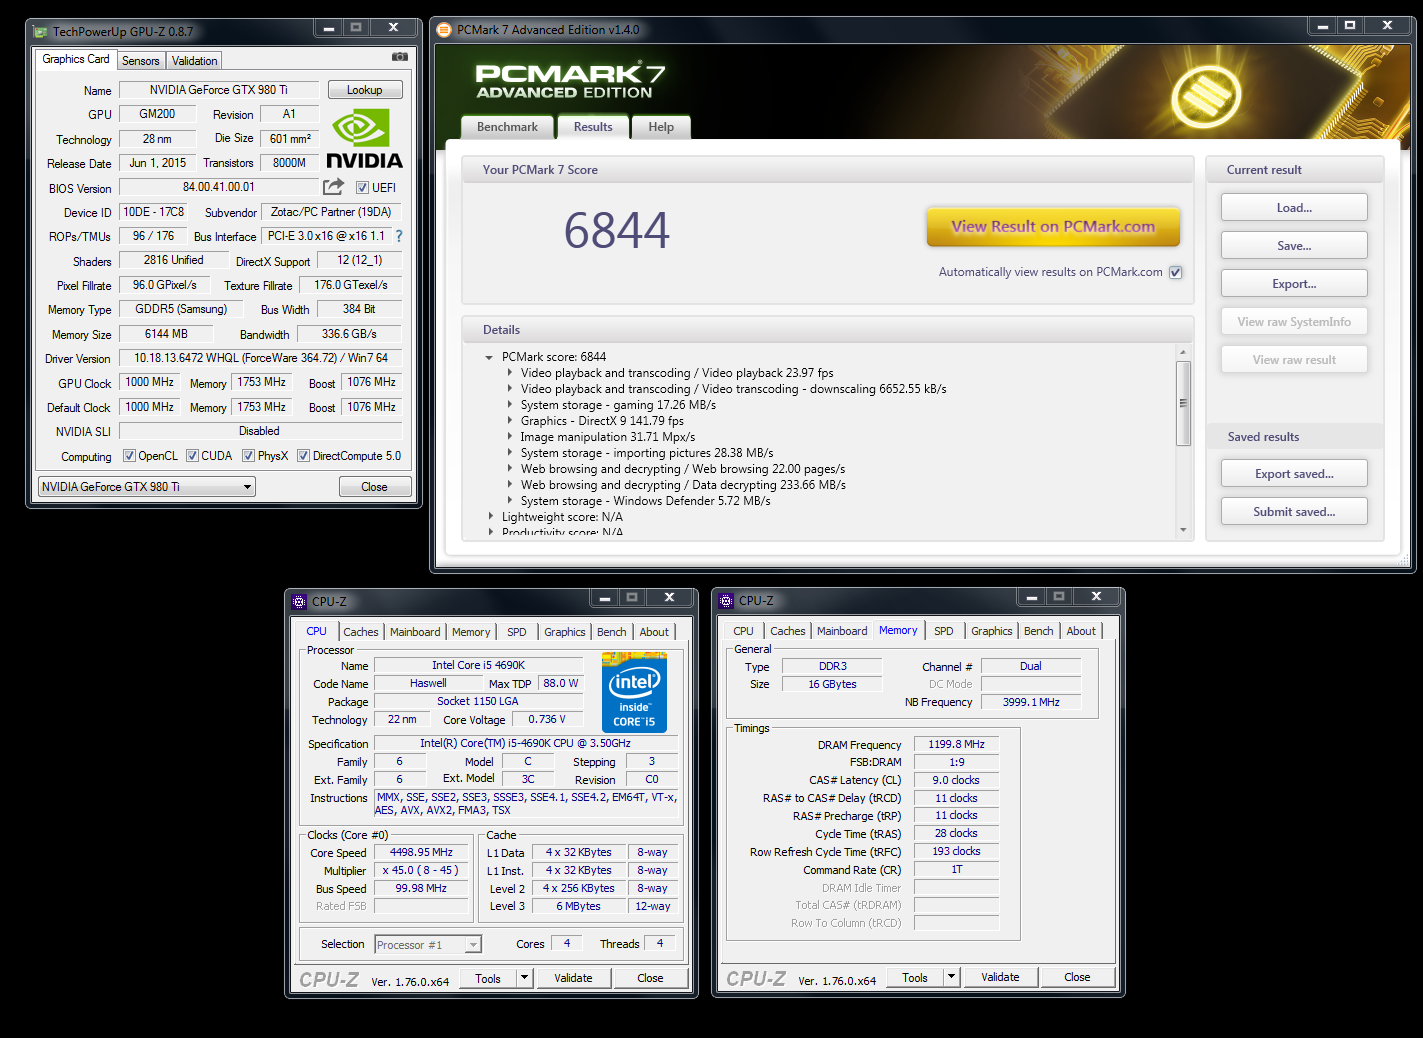The height and width of the screenshot is (1038, 1423).
Task: Toggle the UEFI checkbox in GPU-Z
Action: coord(362,187)
